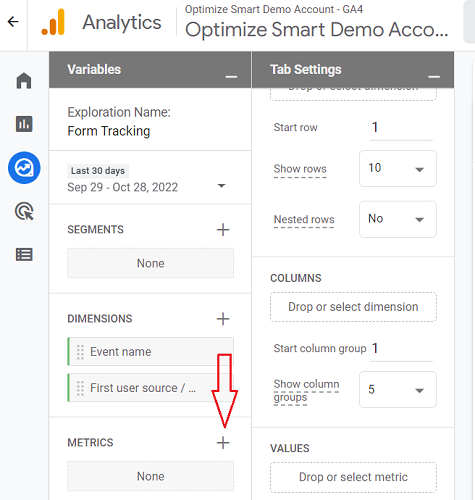Select the Event name dimension
The width and height of the screenshot is (475, 500).
(x=151, y=352)
